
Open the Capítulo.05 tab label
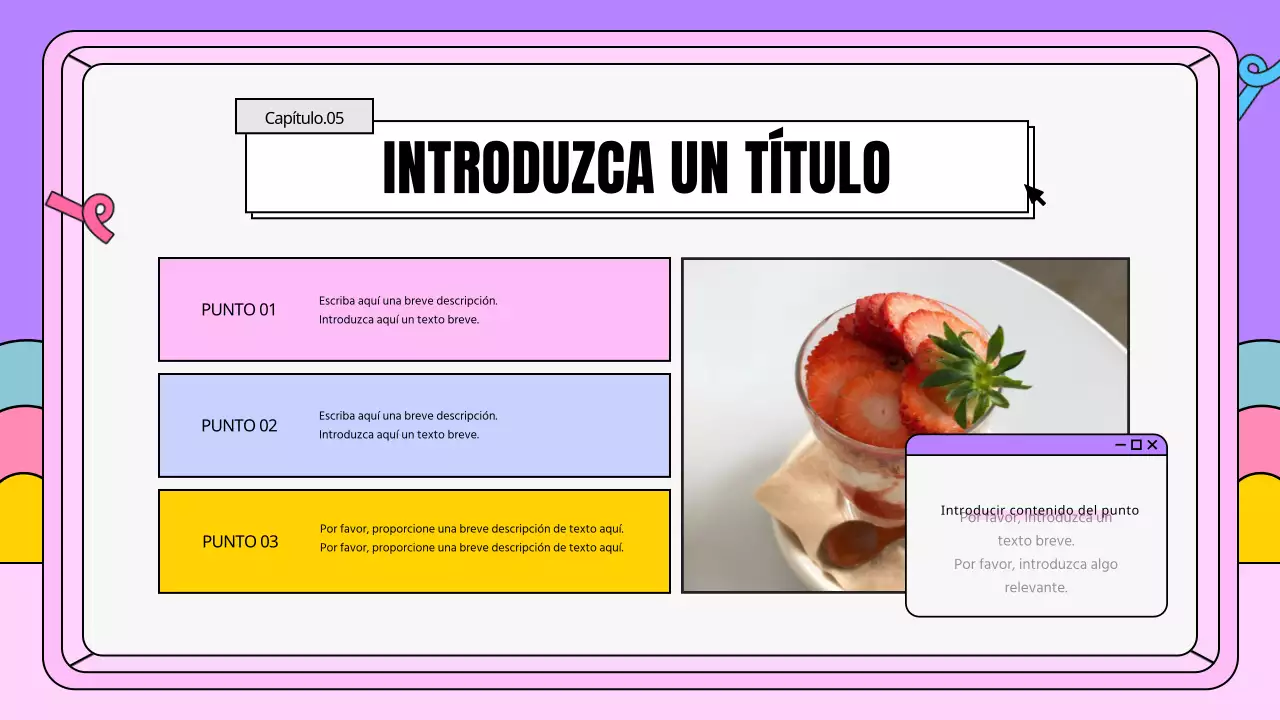tap(303, 117)
